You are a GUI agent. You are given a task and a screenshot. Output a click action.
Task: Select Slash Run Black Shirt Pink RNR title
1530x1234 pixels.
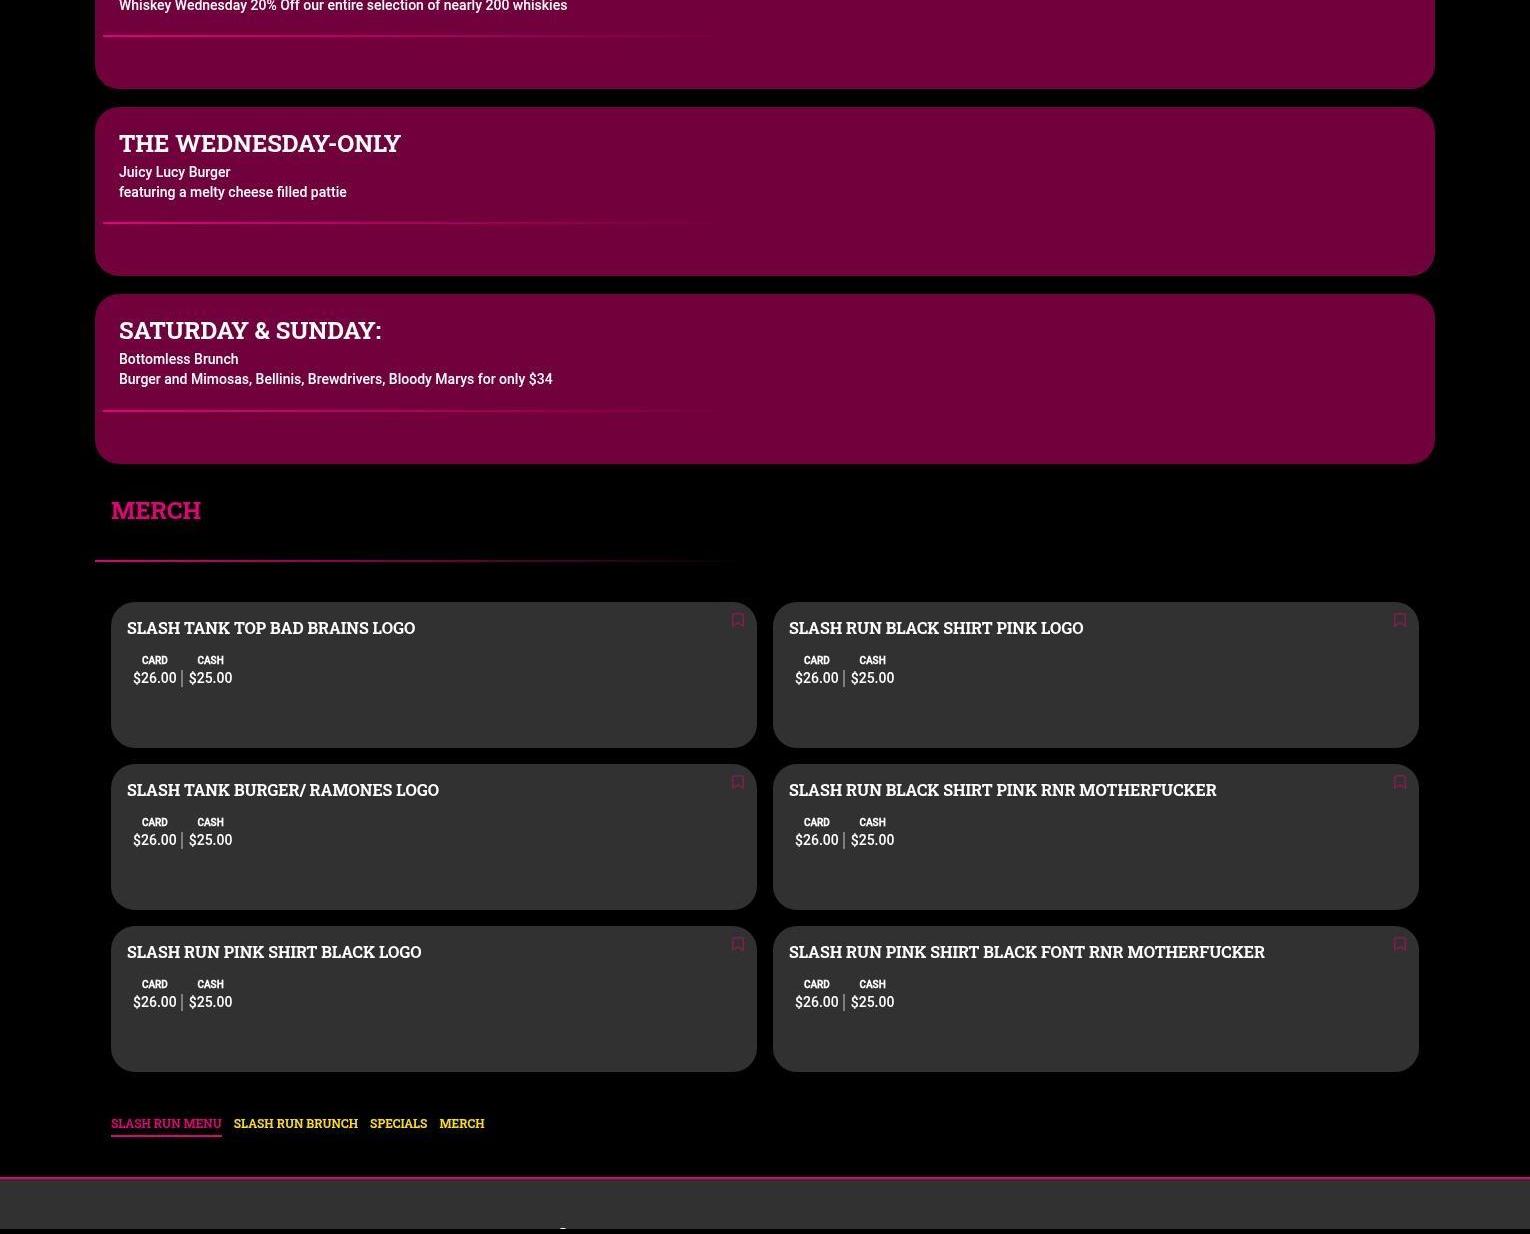[1003, 790]
